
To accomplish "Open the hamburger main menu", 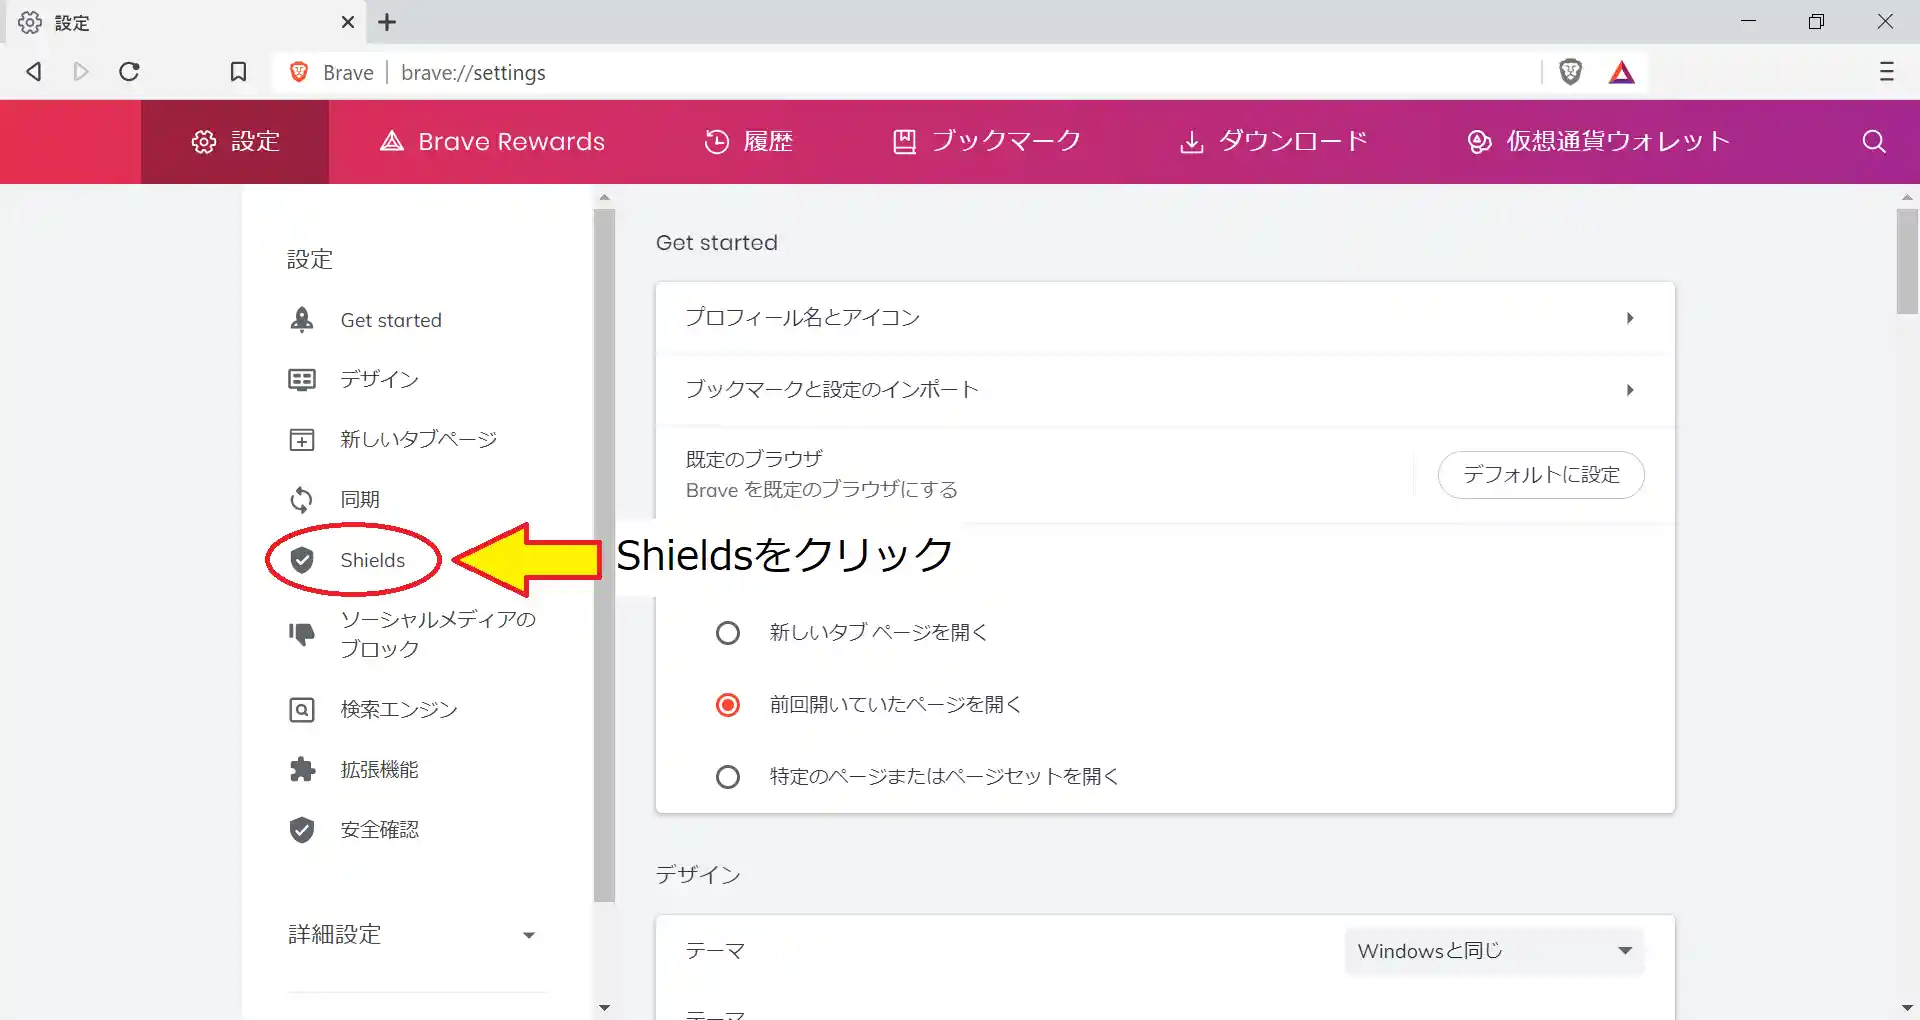I will [x=1886, y=72].
